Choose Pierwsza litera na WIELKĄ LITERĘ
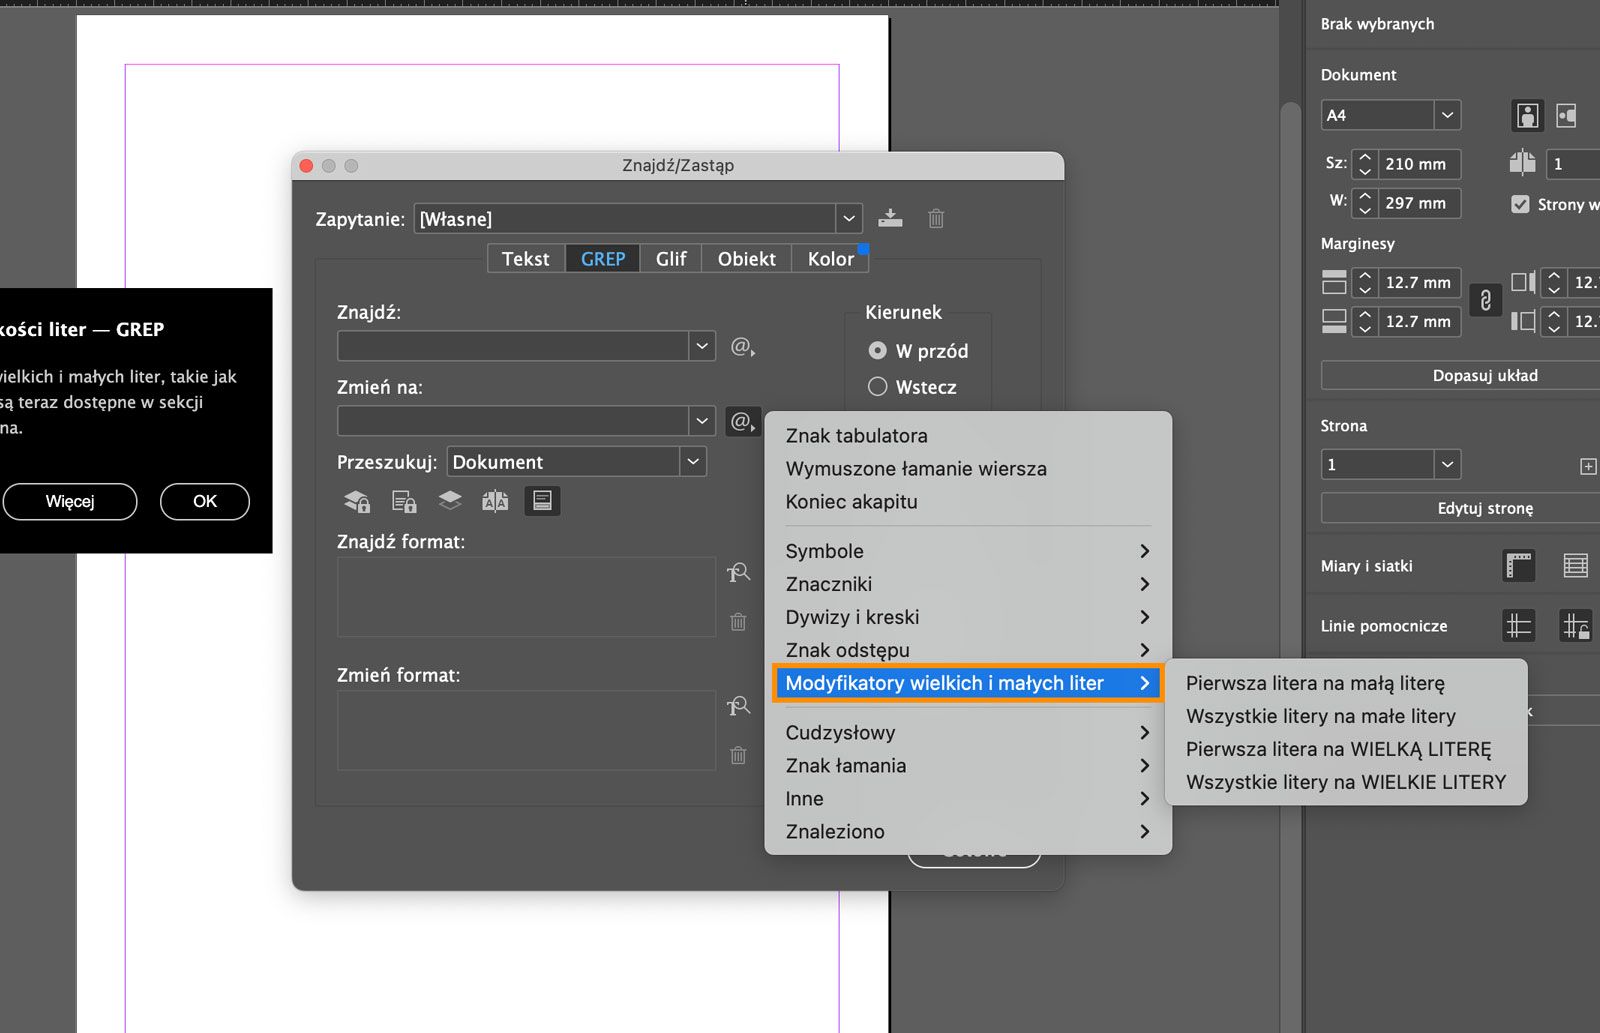The width and height of the screenshot is (1600, 1033). coord(1346,749)
